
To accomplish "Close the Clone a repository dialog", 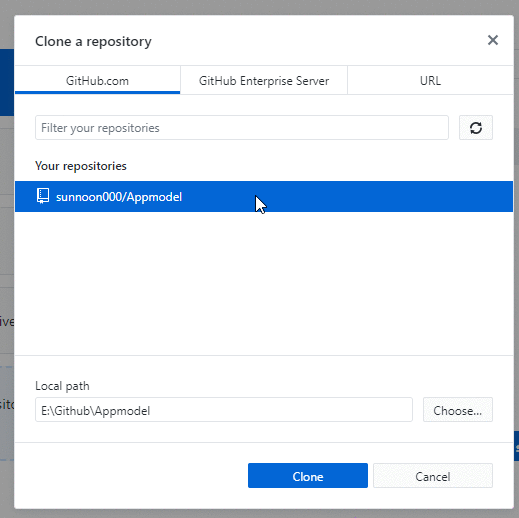I will pos(493,40).
